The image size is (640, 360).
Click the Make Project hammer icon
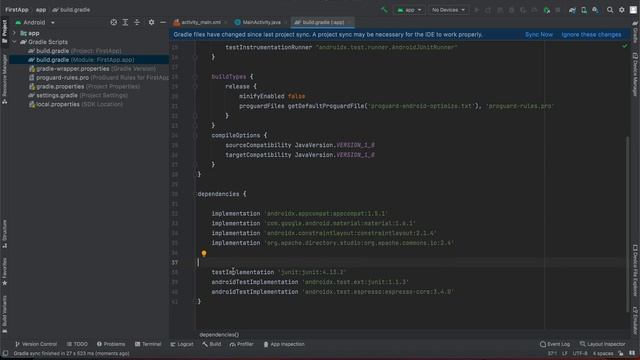point(384,10)
